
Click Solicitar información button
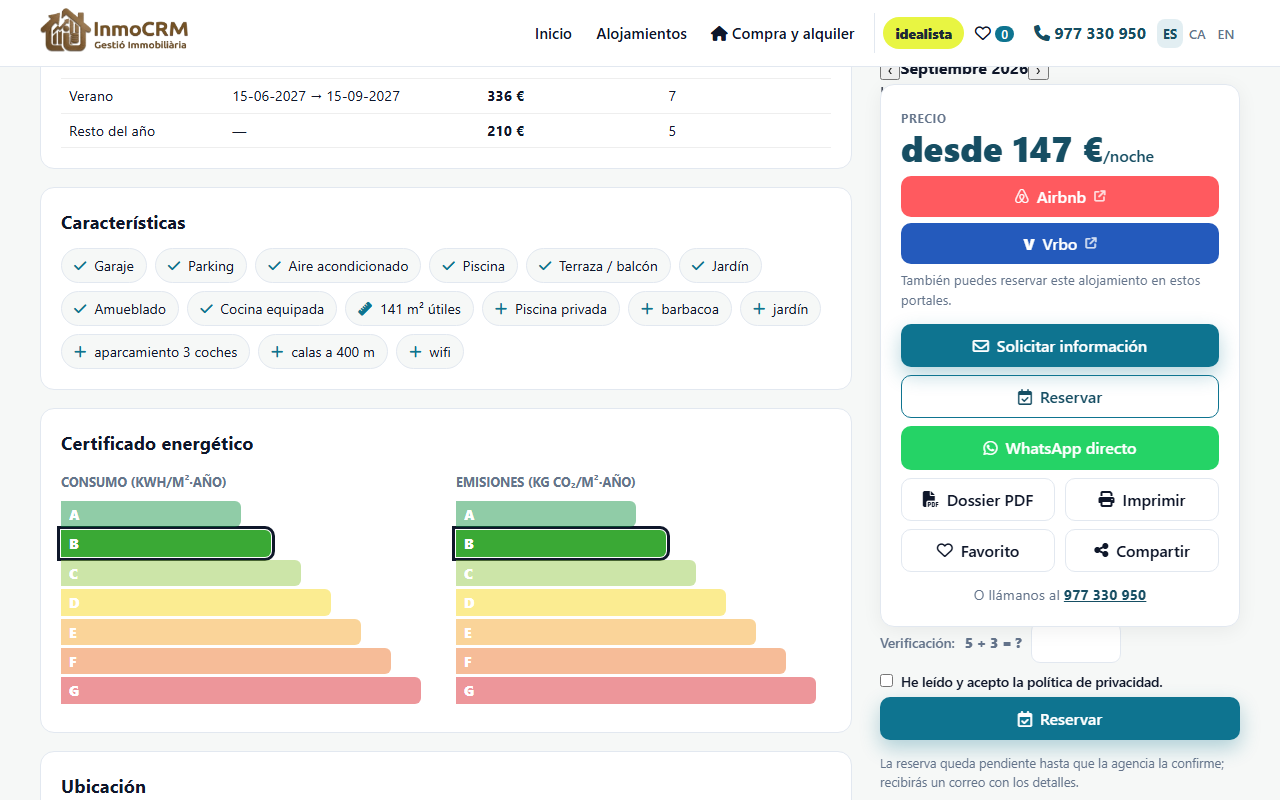[x=1060, y=346]
